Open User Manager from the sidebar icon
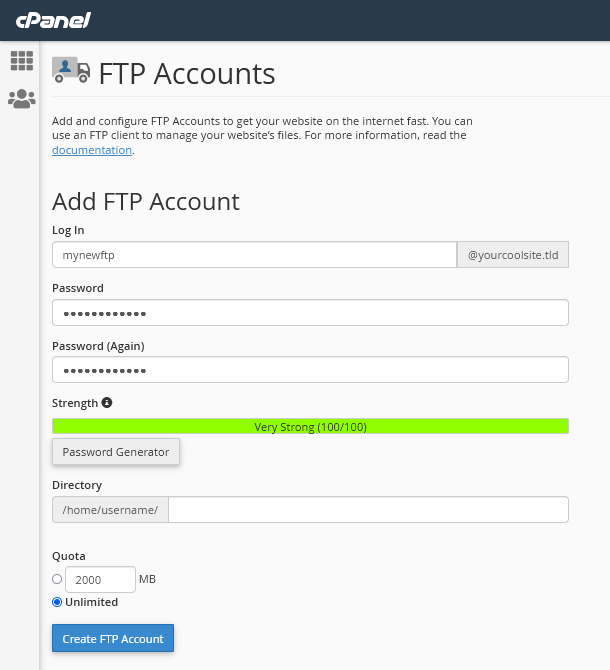 pyautogui.click(x=22, y=98)
